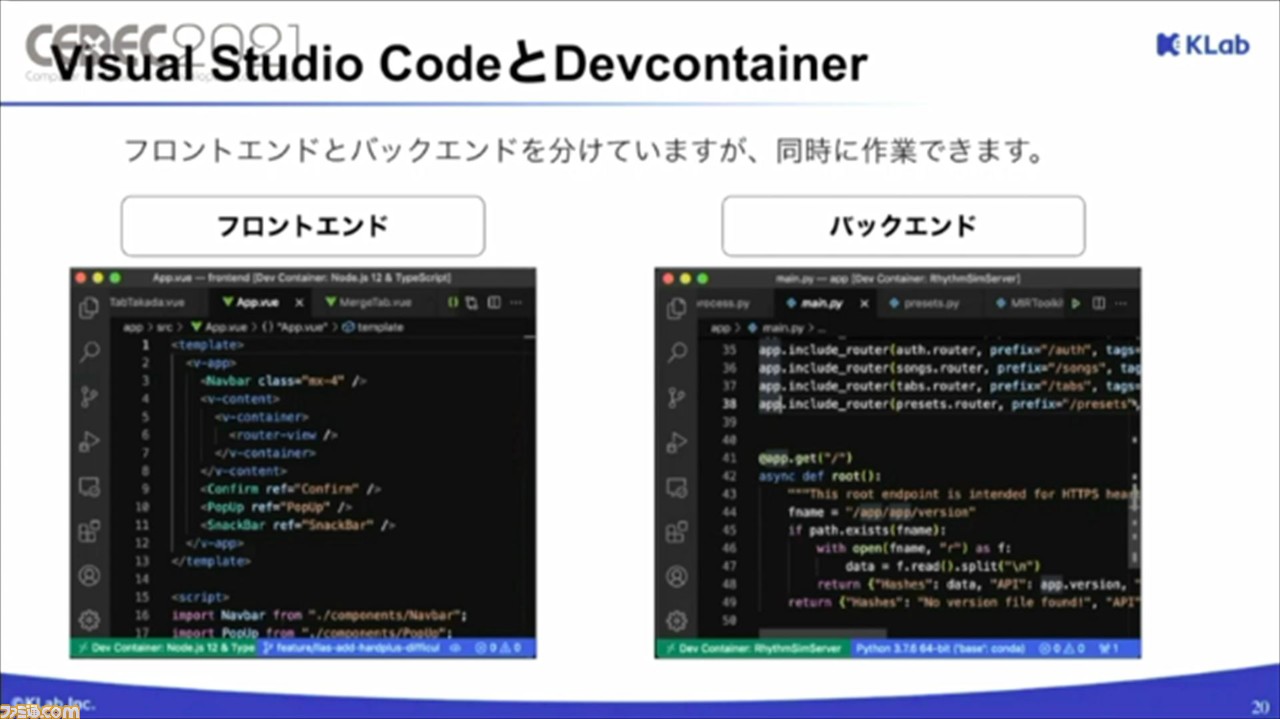The height and width of the screenshot is (719, 1280).
Task: Close the App.vue tab
Action: point(299,302)
